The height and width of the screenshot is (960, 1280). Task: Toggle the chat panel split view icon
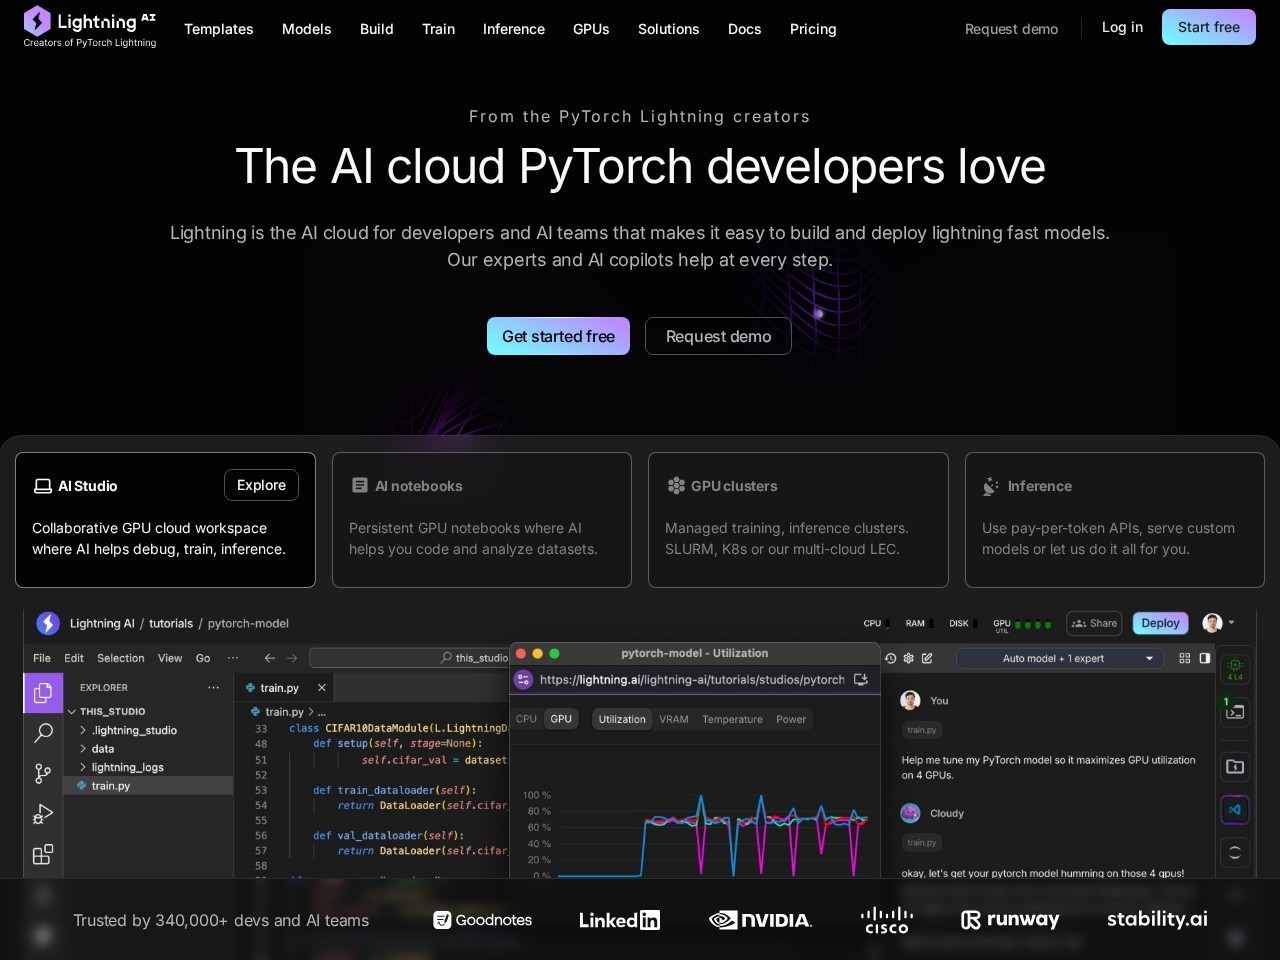1205,658
